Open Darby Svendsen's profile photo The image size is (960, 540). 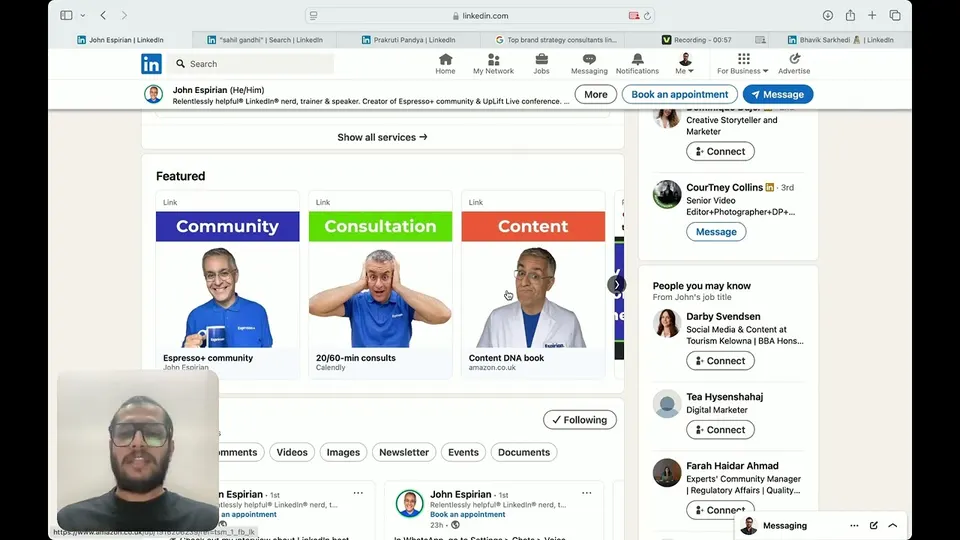(667, 323)
